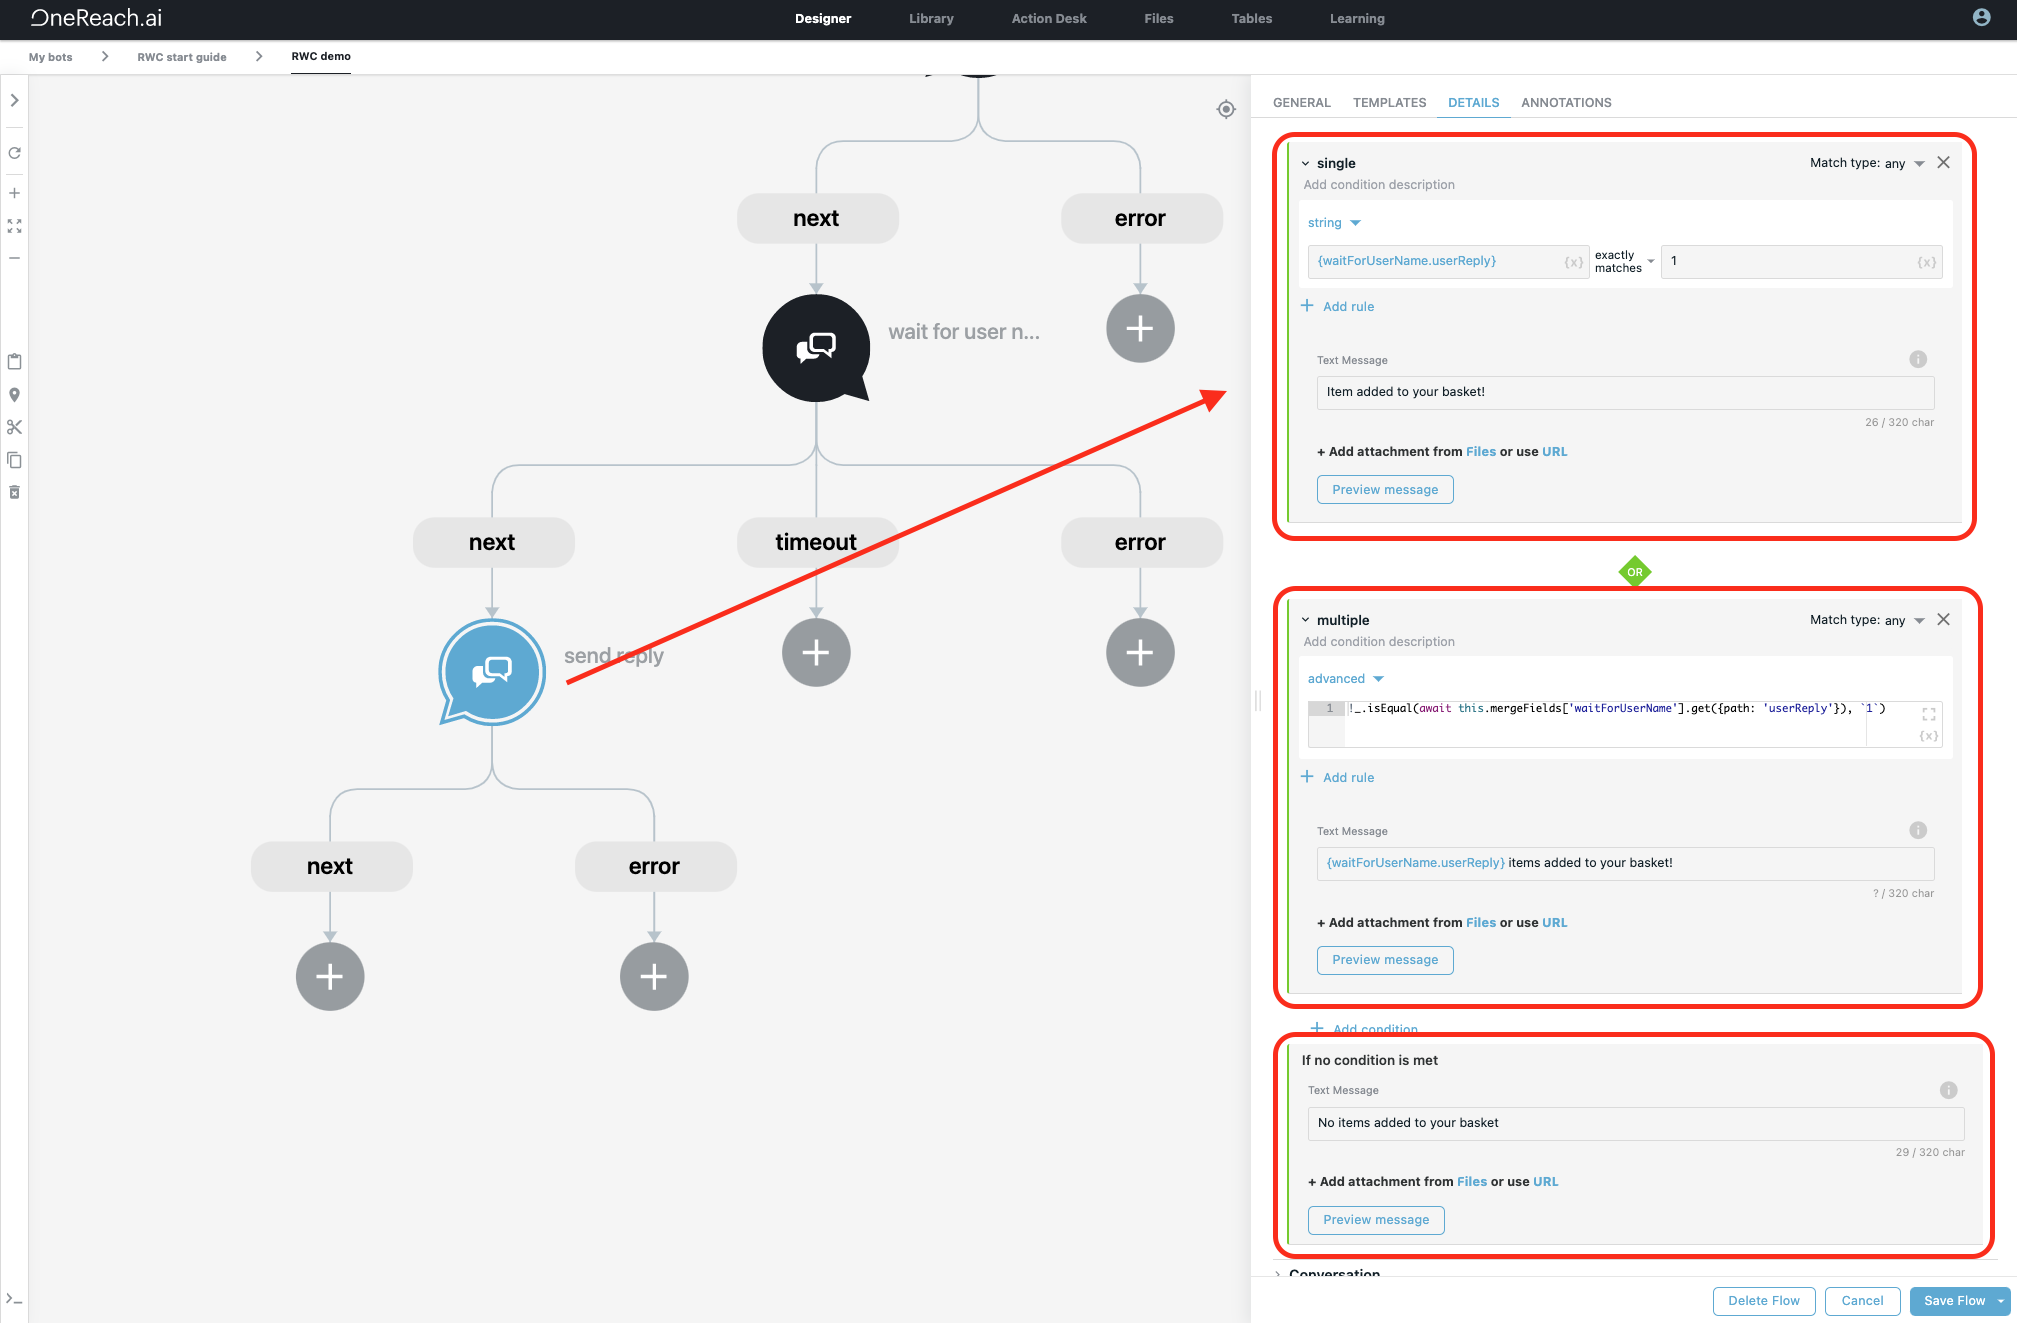Open info for no-condition Text Message

[1949, 1090]
